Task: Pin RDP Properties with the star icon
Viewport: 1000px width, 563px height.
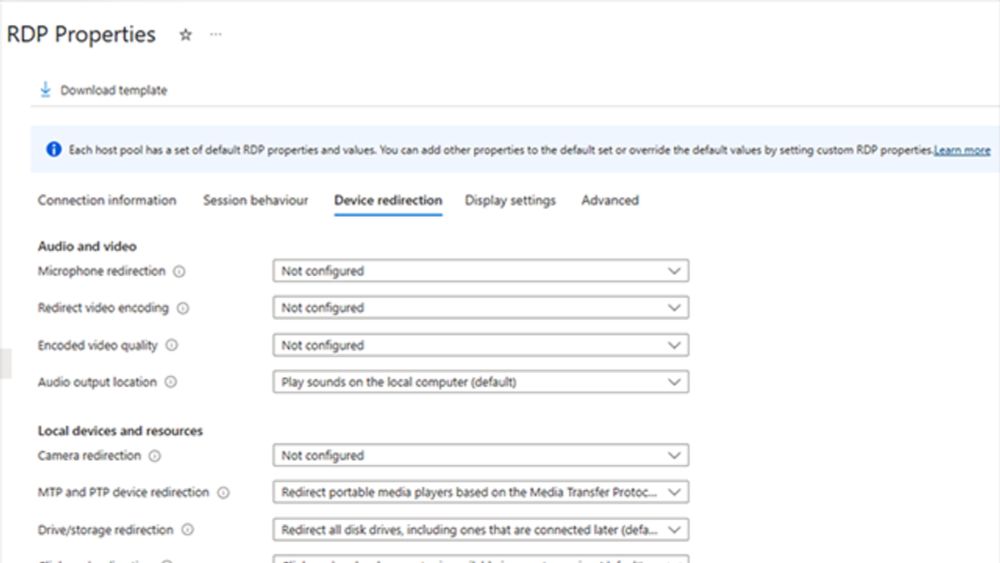Action: (x=186, y=35)
